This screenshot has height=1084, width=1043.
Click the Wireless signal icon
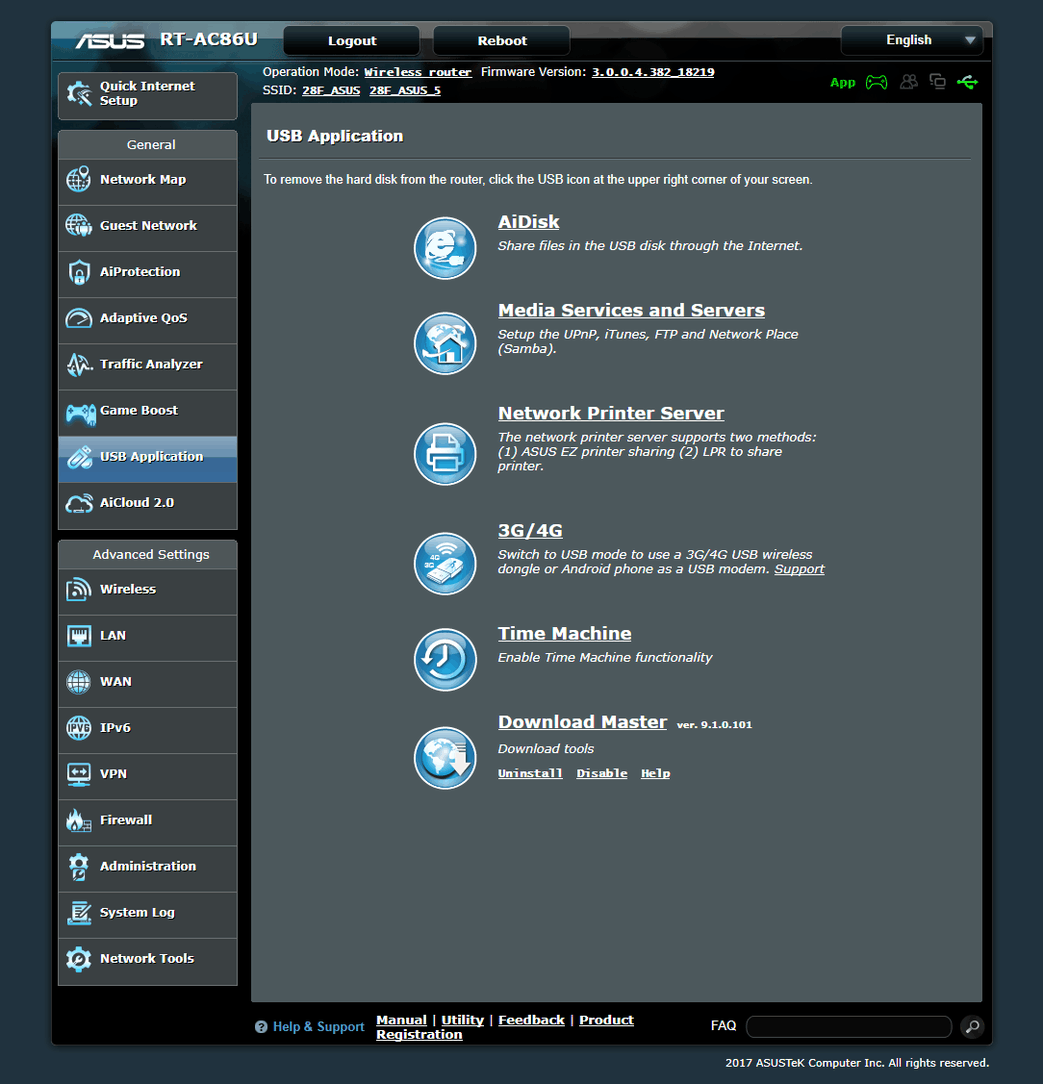[x=79, y=589]
